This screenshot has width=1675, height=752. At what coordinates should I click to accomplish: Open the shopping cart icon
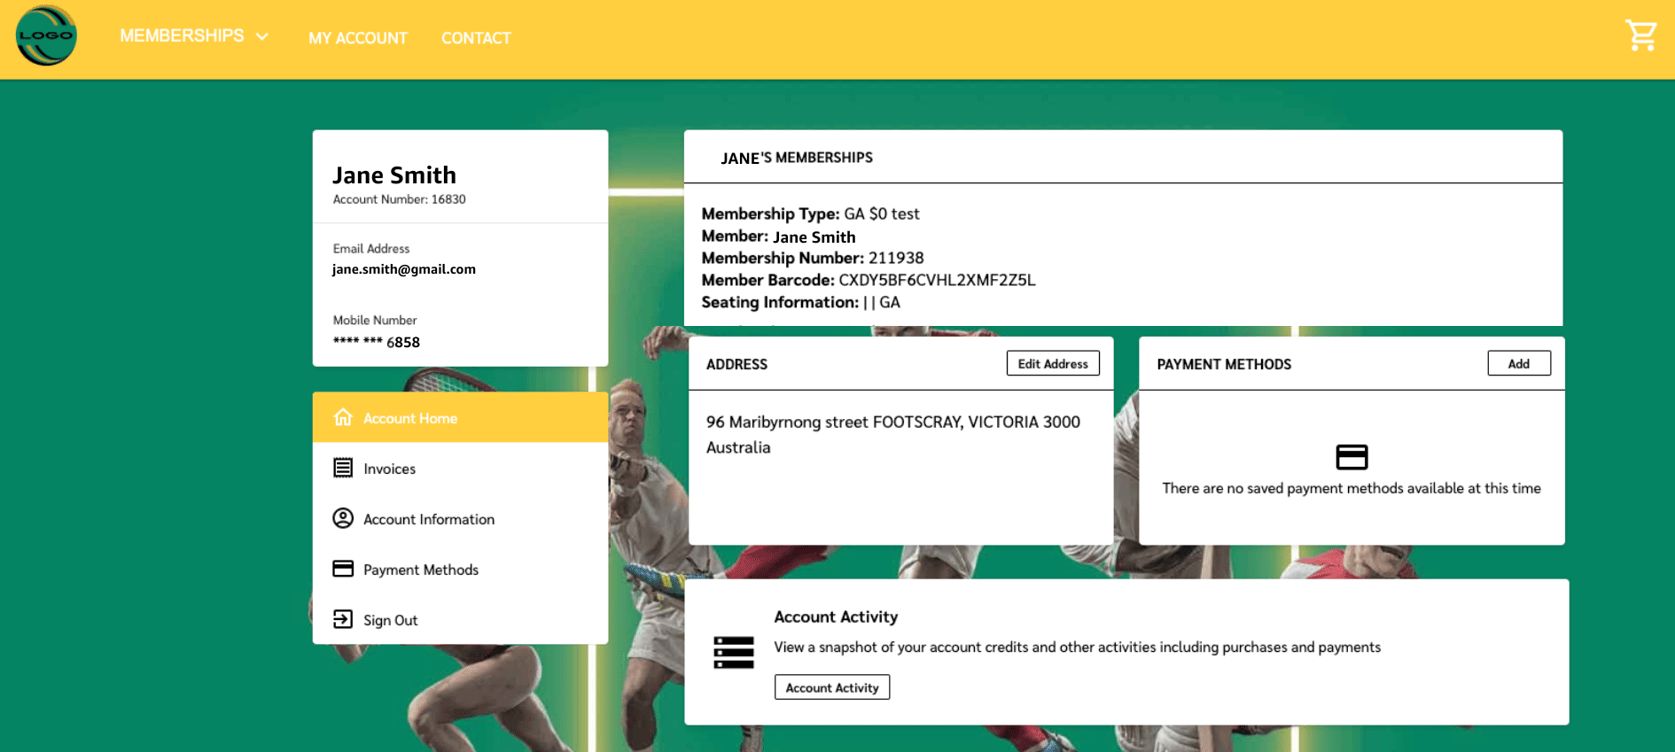[x=1640, y=36]
